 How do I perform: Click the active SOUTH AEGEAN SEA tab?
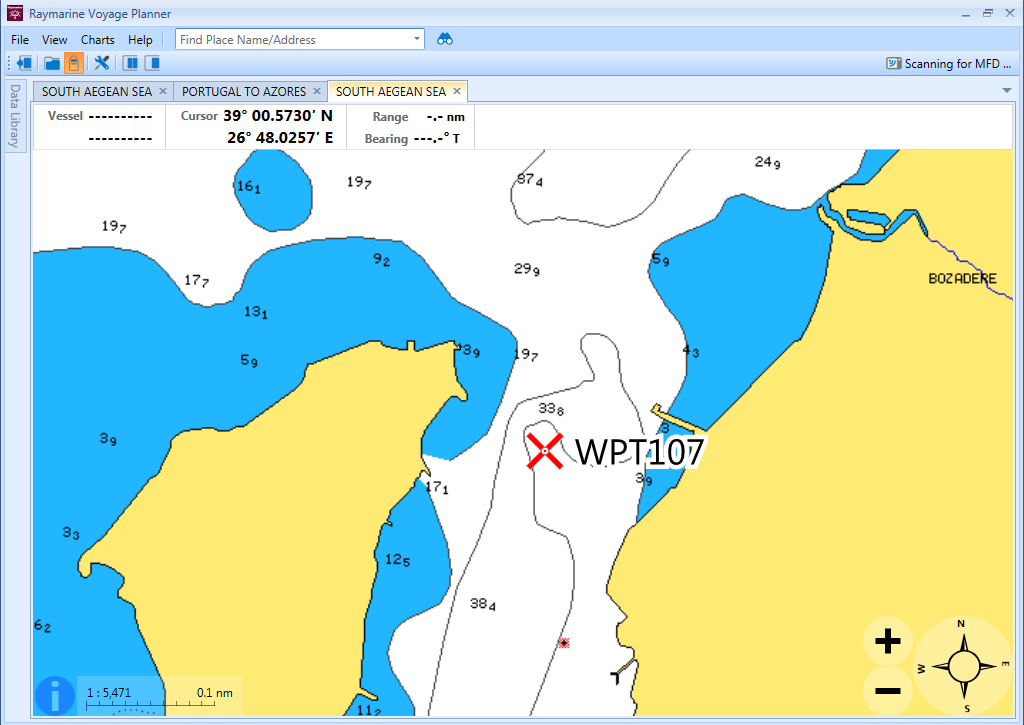click(391, 91)
